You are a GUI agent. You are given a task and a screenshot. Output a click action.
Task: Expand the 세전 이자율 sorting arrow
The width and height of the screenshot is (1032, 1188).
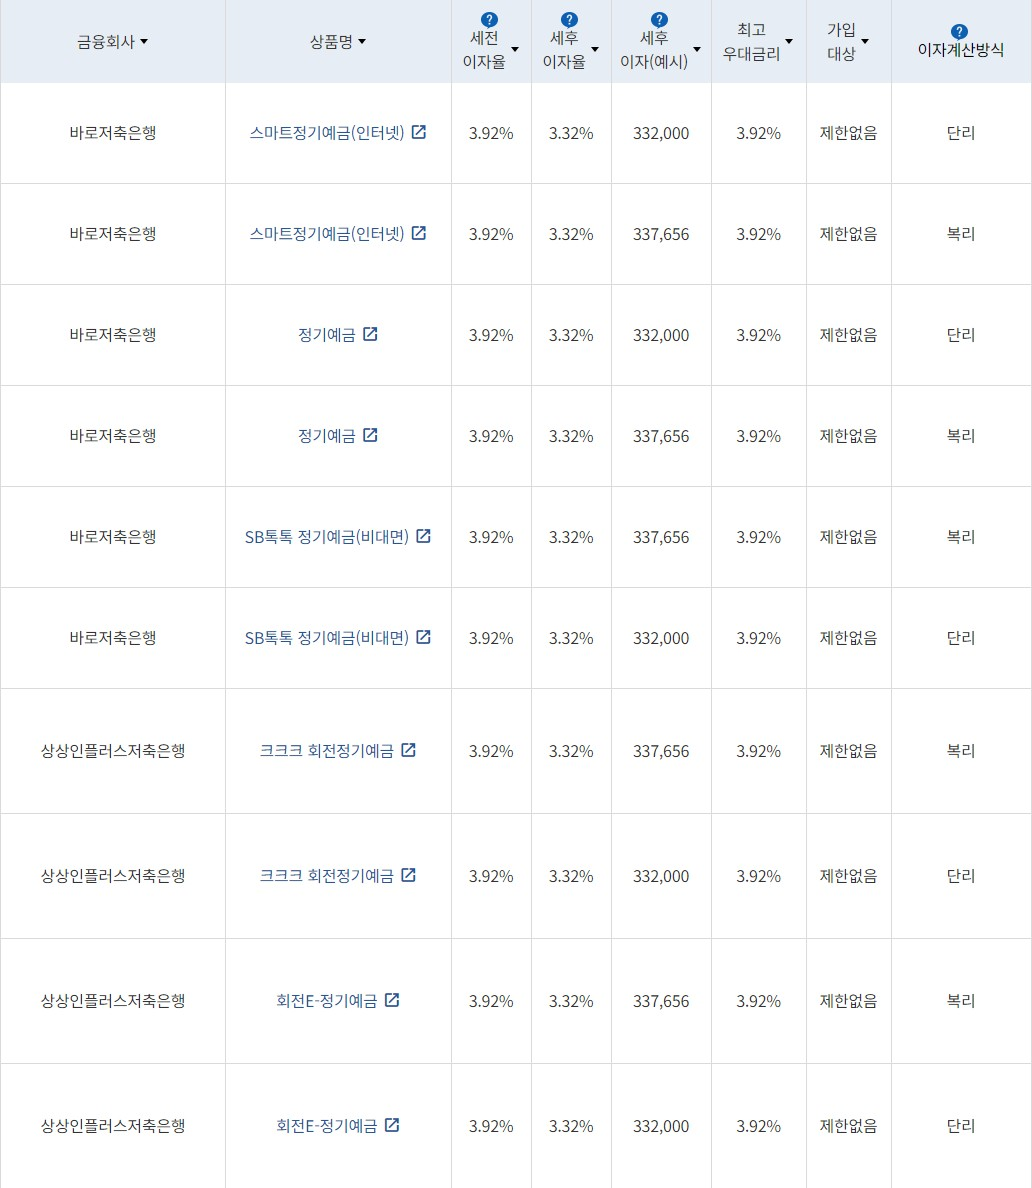514,49
